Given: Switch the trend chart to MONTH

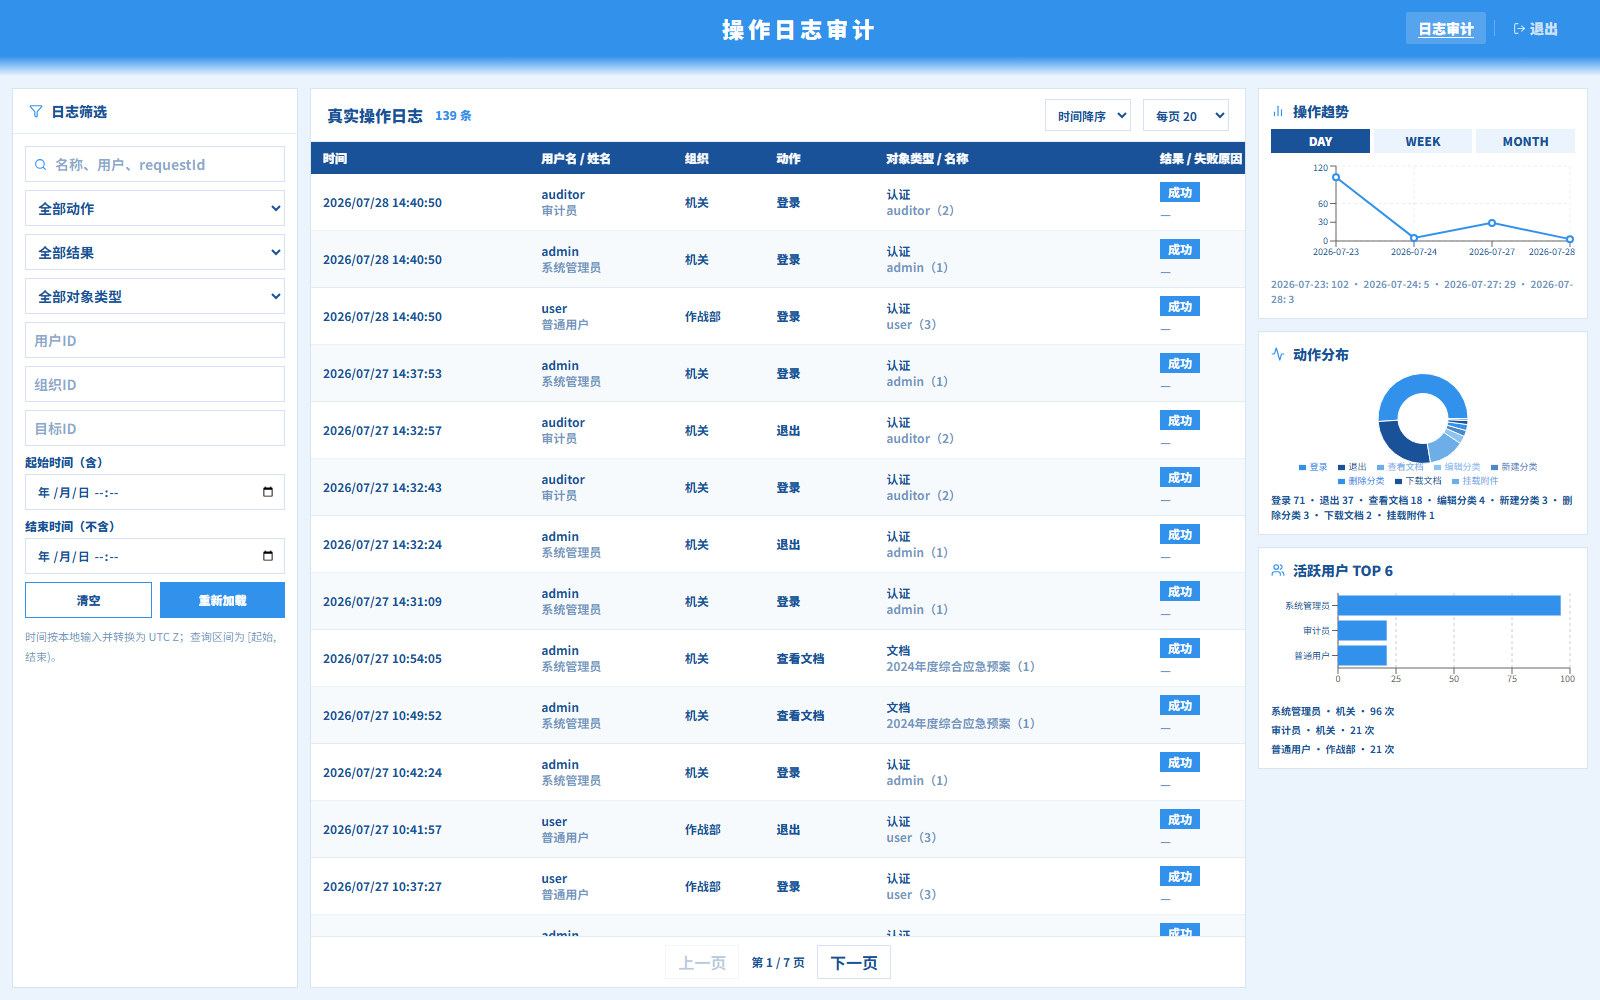Looking at the screenshot, I should coord(1525,141).
